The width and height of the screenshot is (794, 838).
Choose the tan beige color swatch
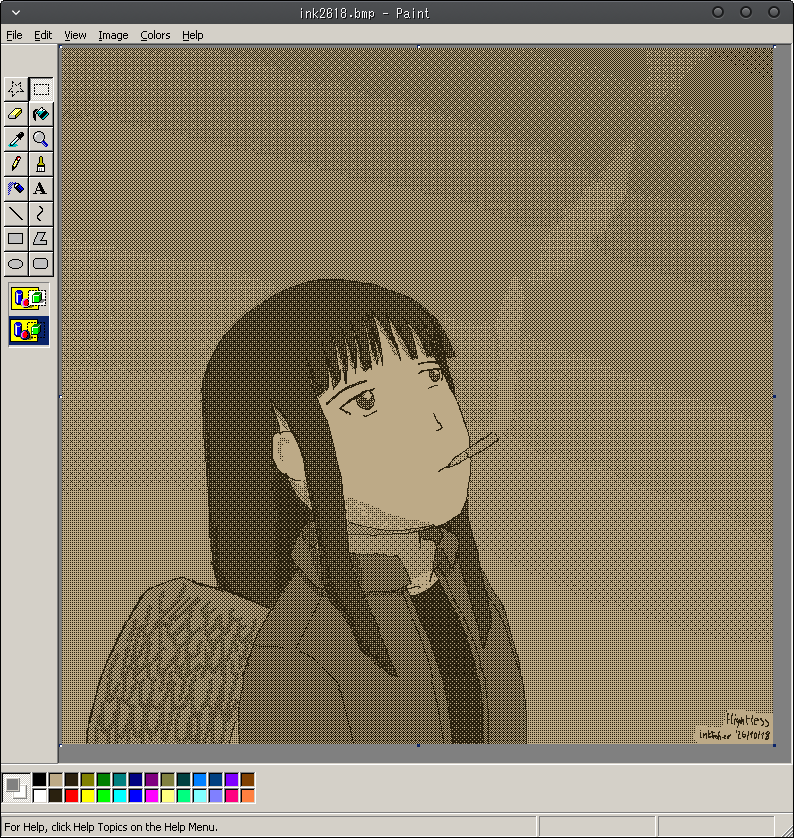pyautogui.click(x=56, y=780)
